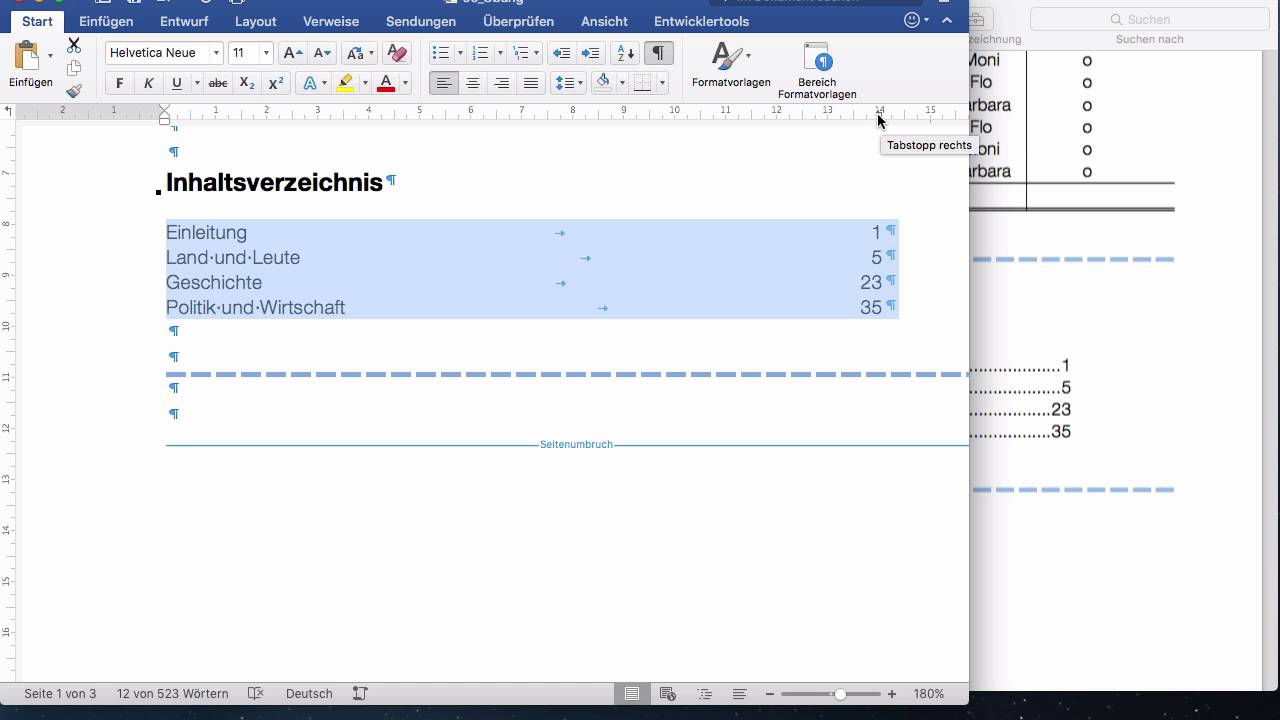The width and height of the screenshot is (1280, 720).
Task: Clear all formatting with the eraser icon
Action: (x=397, y=53)
